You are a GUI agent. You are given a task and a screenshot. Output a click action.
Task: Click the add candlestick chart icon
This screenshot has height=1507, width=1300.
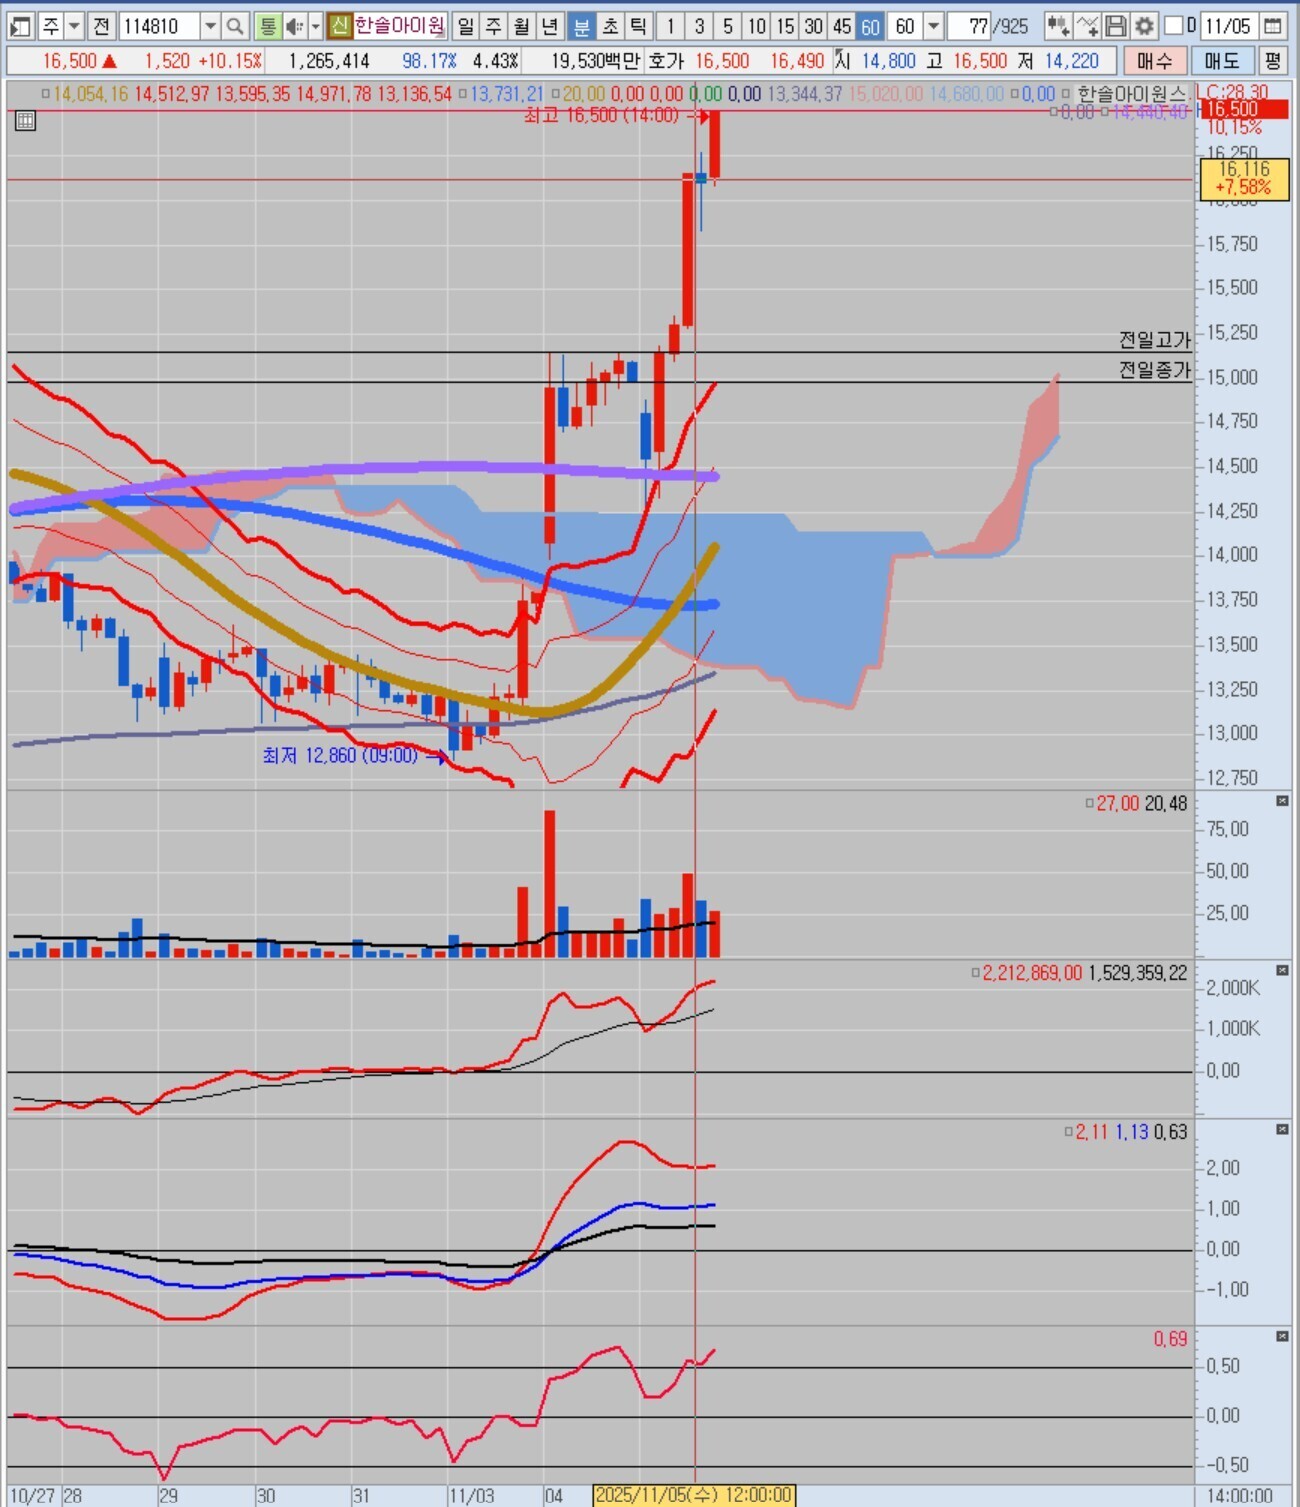1058,26
